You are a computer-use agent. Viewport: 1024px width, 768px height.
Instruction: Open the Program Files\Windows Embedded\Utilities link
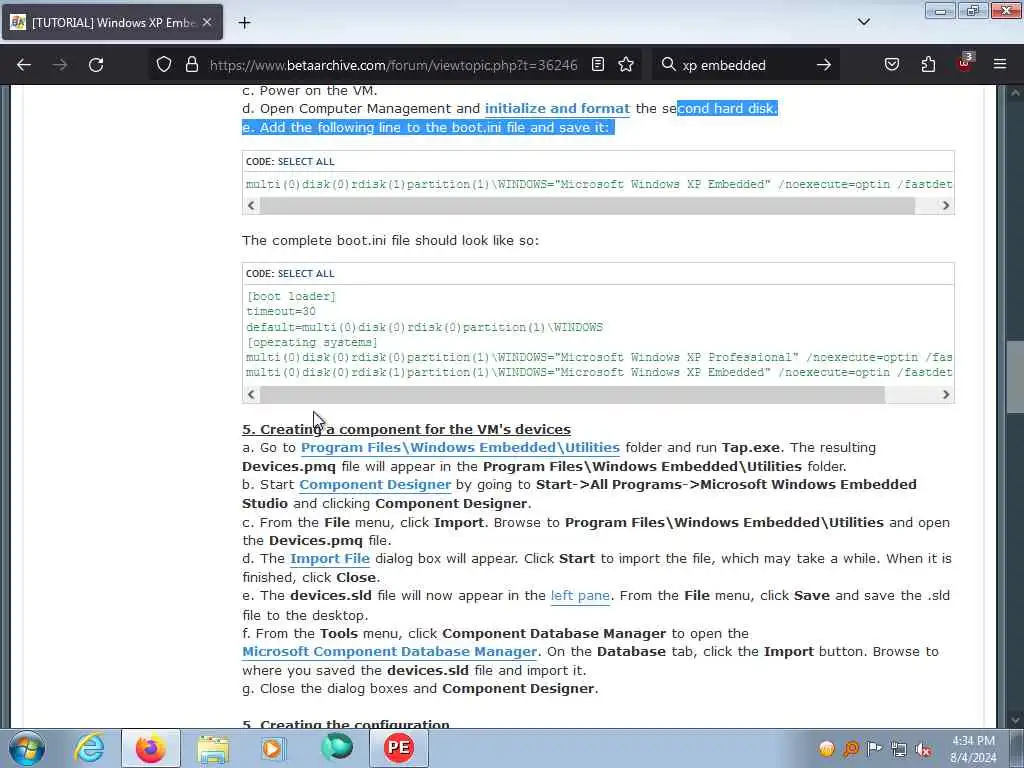(460, 448)
